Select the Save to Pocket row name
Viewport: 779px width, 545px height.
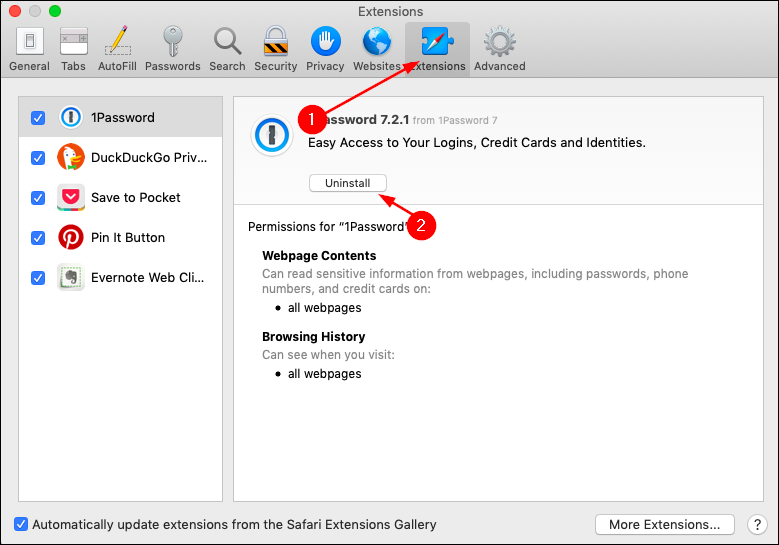[136, 198]
